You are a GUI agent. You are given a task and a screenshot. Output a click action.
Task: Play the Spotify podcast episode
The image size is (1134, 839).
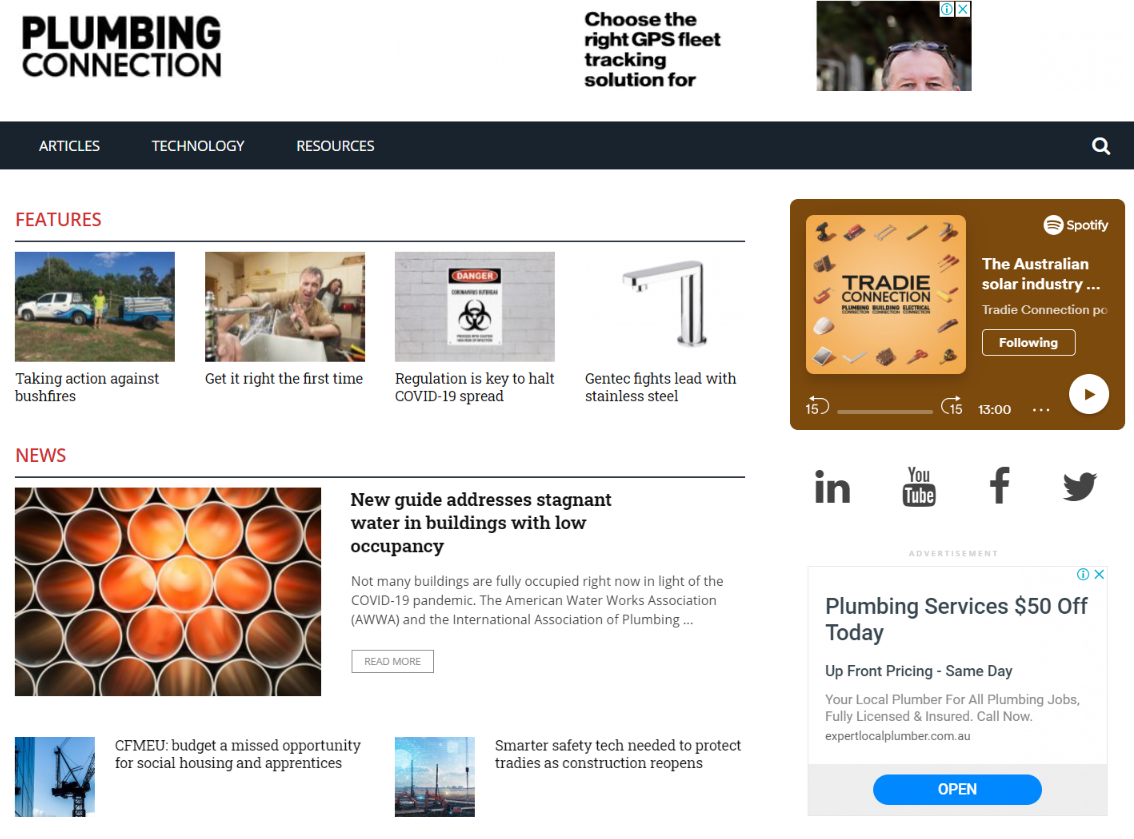click(1088, 394)
